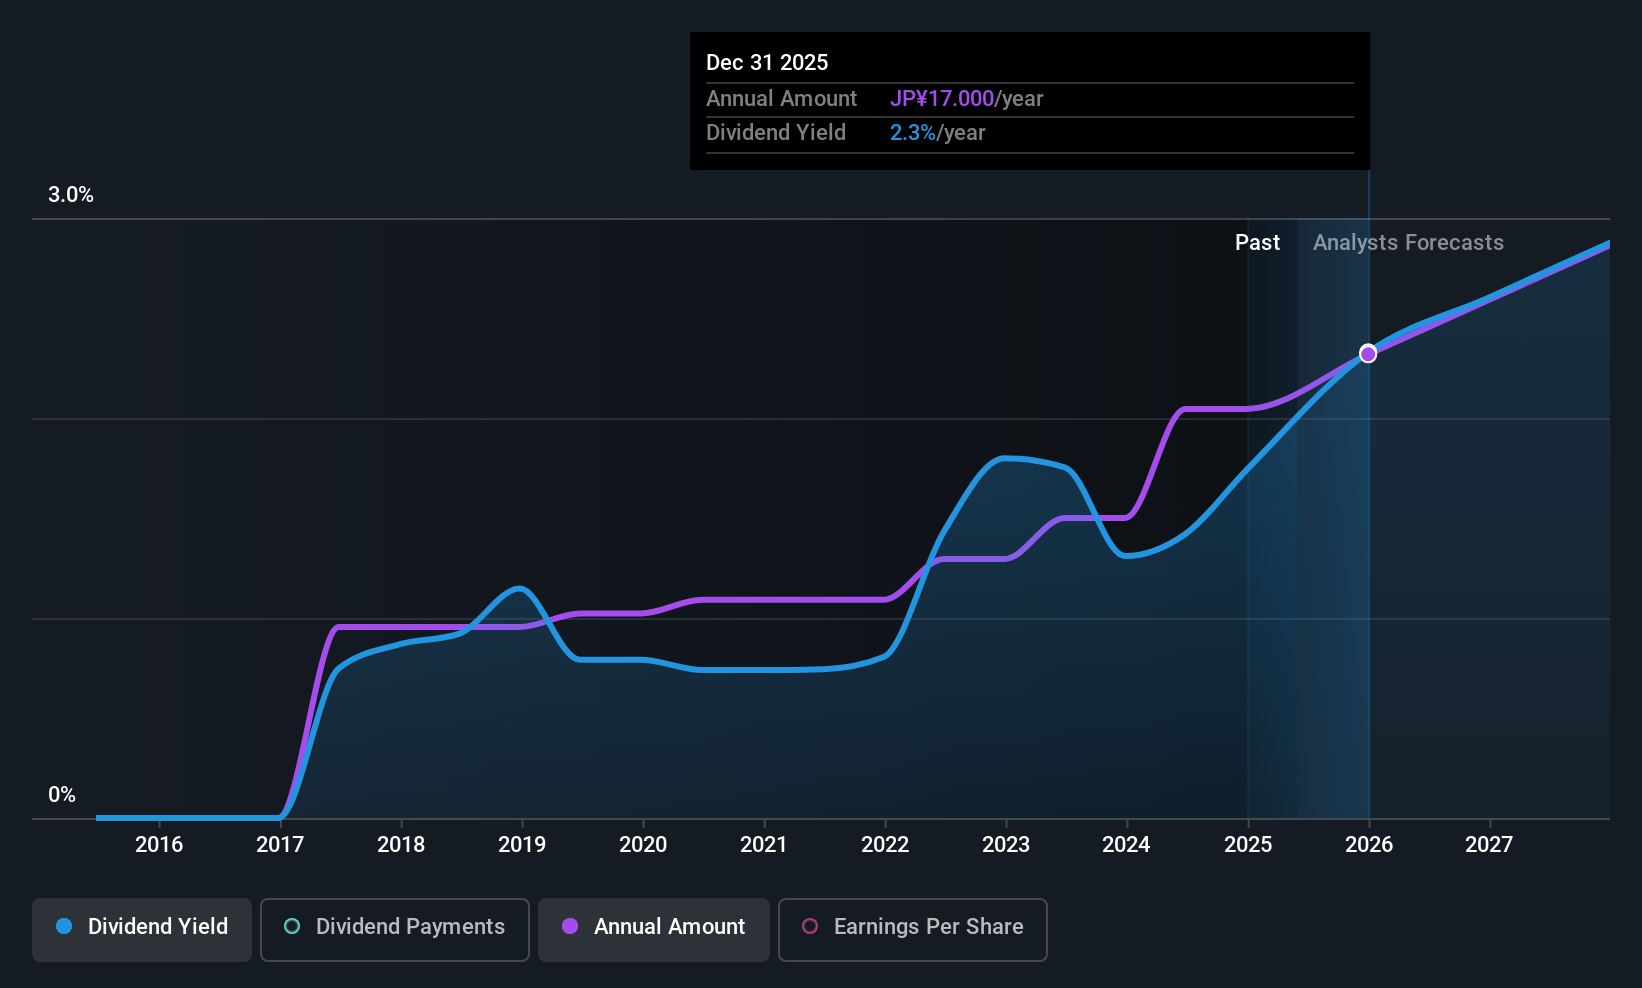Click the Dec 31 2025 tooltip header

[767, 63]
